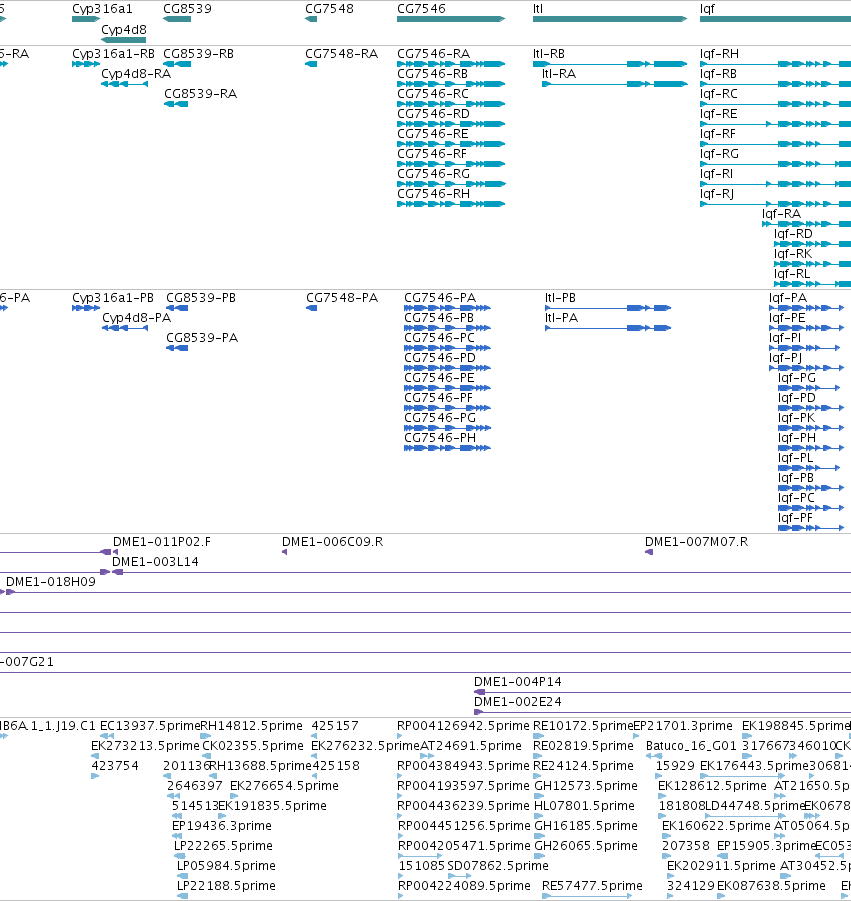Select the ltl-RA transcript glyph line
Viewport: 851px width, 901px height.
614,84
